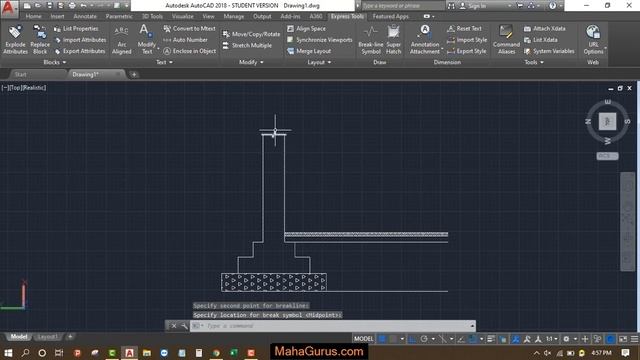Switch to the Layout1 tab
The width and height of the screenshot is (640, 360).
pos(47,337)
